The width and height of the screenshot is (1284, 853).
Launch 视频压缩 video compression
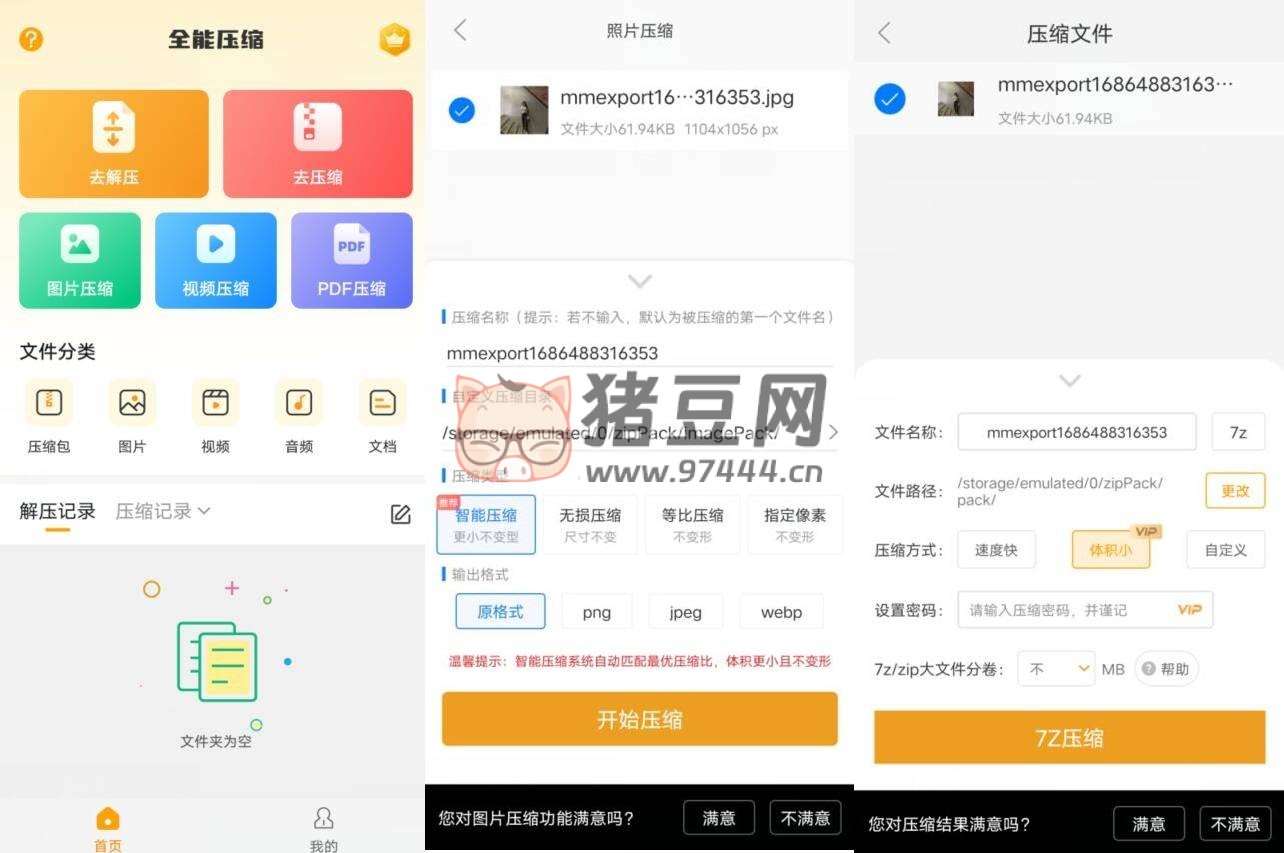coord(215,260)
